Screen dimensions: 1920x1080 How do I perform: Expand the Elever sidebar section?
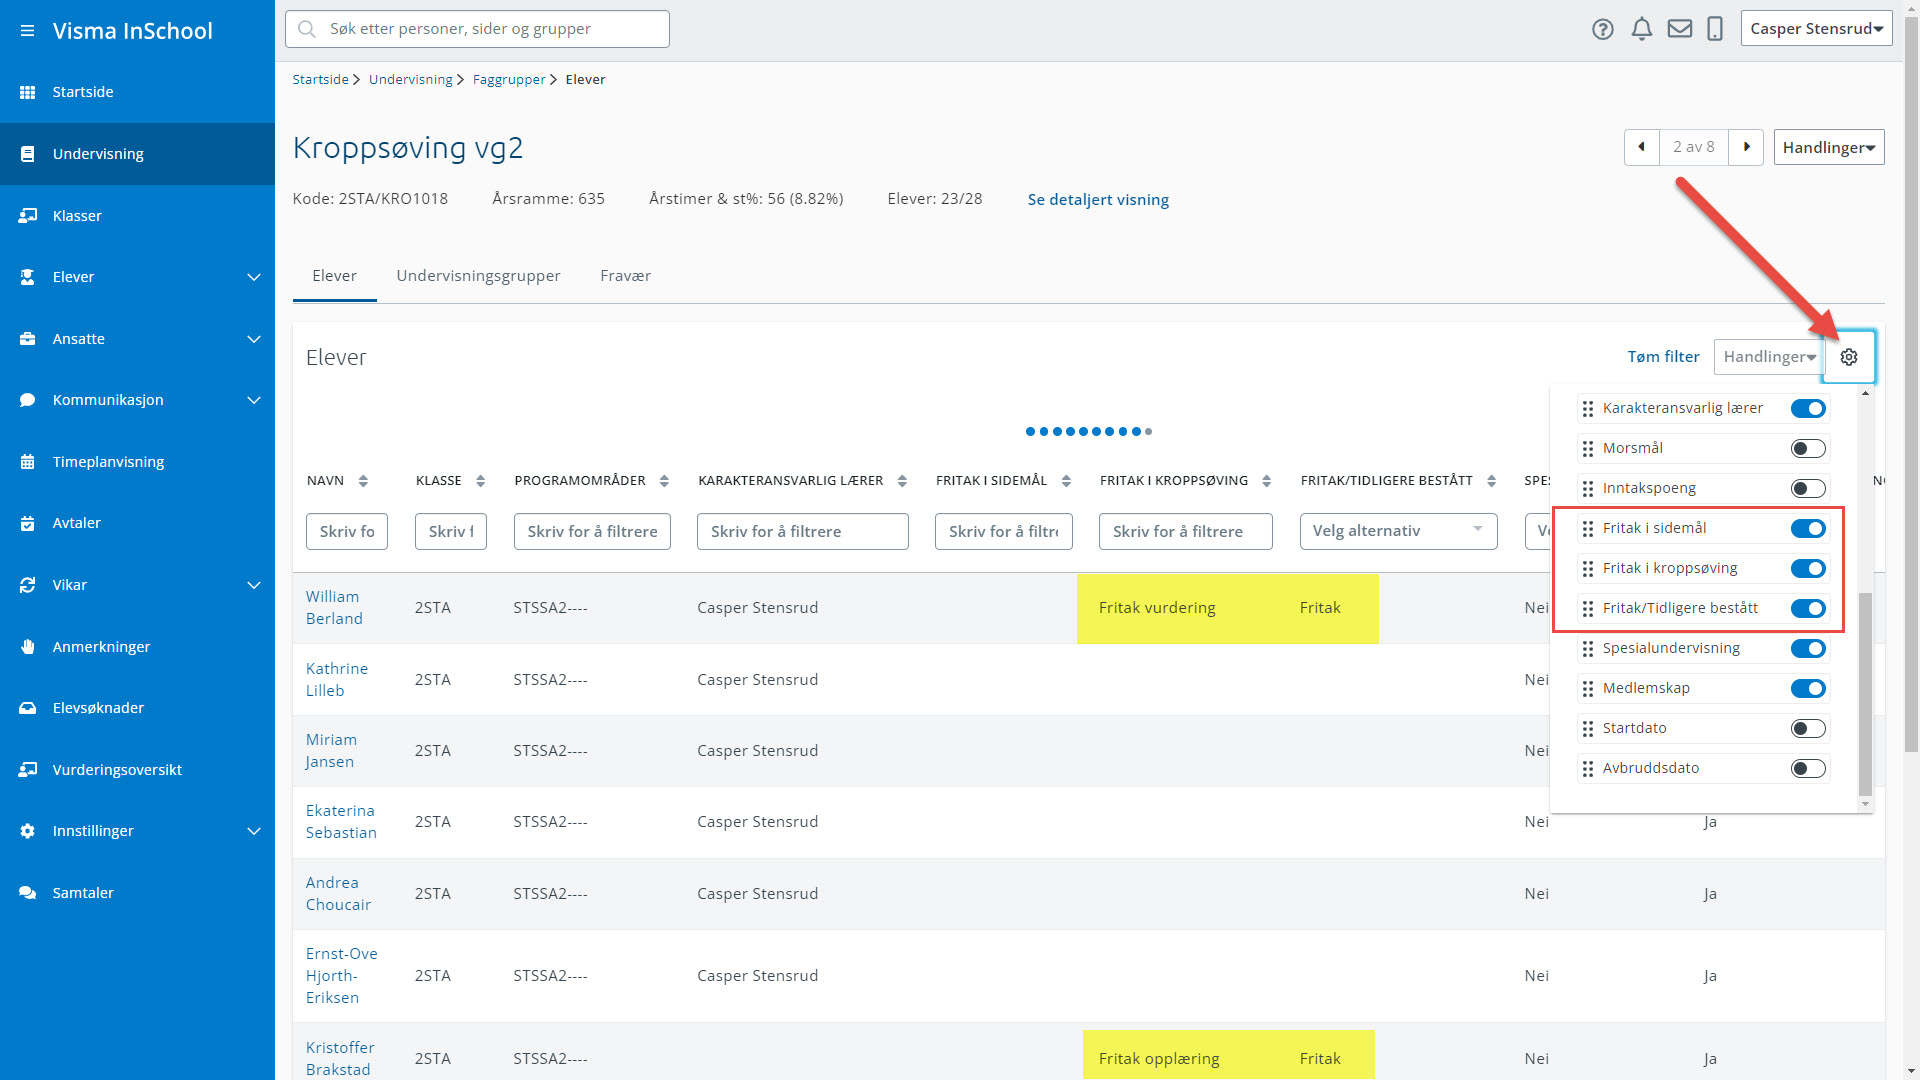click(254, 277)
